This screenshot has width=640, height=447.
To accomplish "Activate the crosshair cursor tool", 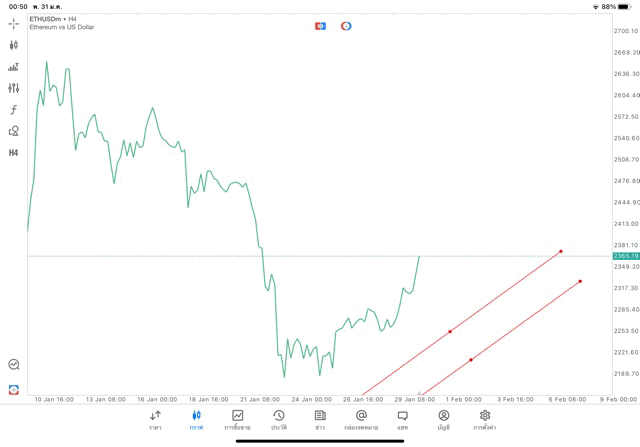I will [14, 24].
